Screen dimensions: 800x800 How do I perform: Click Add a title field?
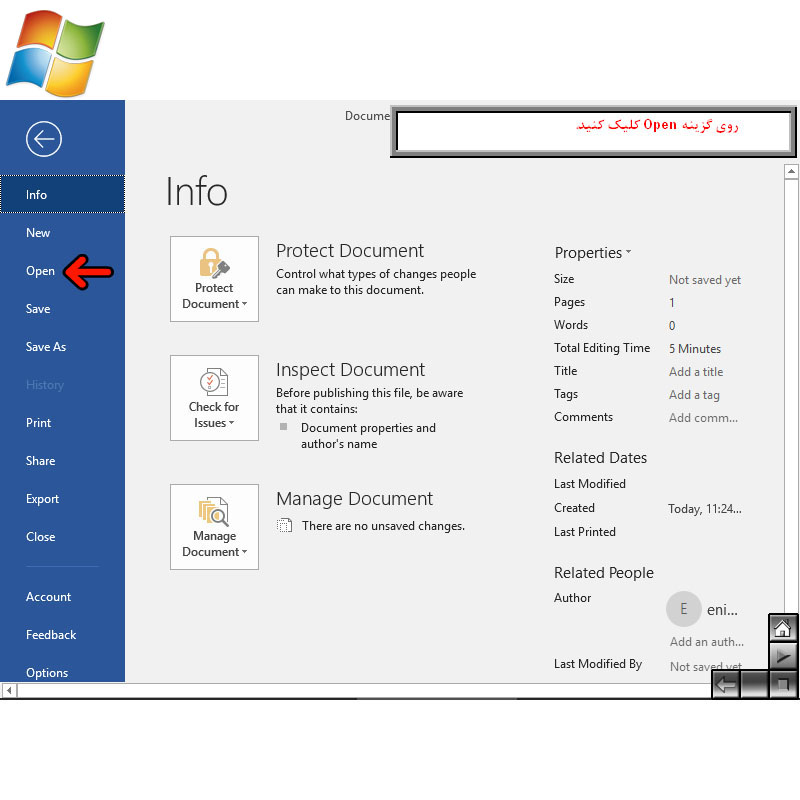[696, 372]
